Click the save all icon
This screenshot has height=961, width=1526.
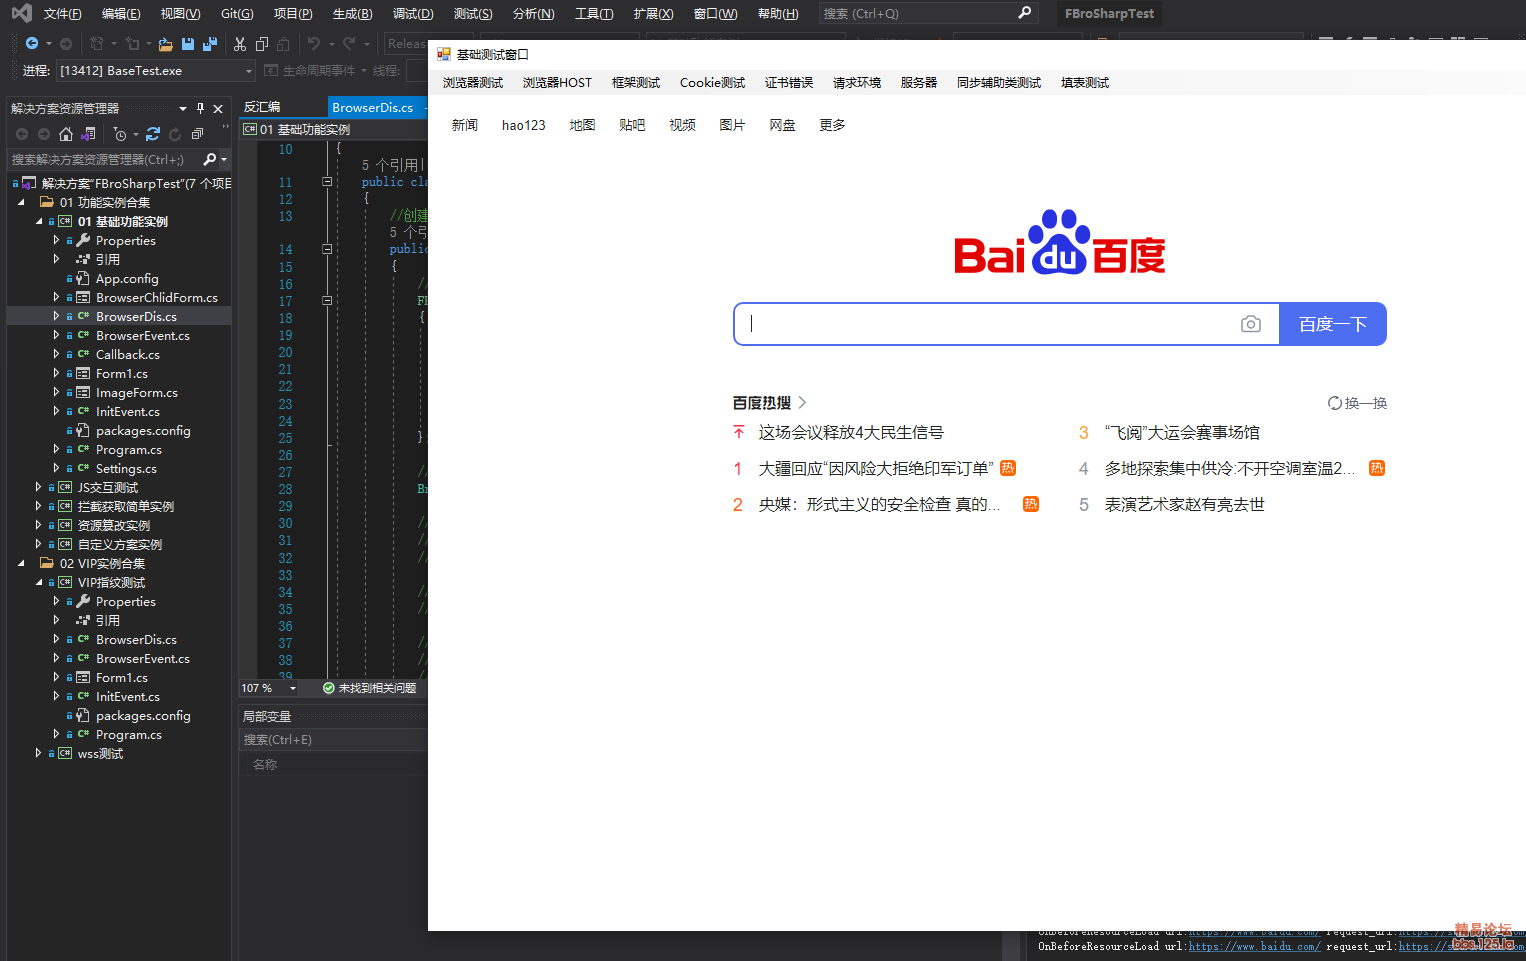click(x=210, y=44)
